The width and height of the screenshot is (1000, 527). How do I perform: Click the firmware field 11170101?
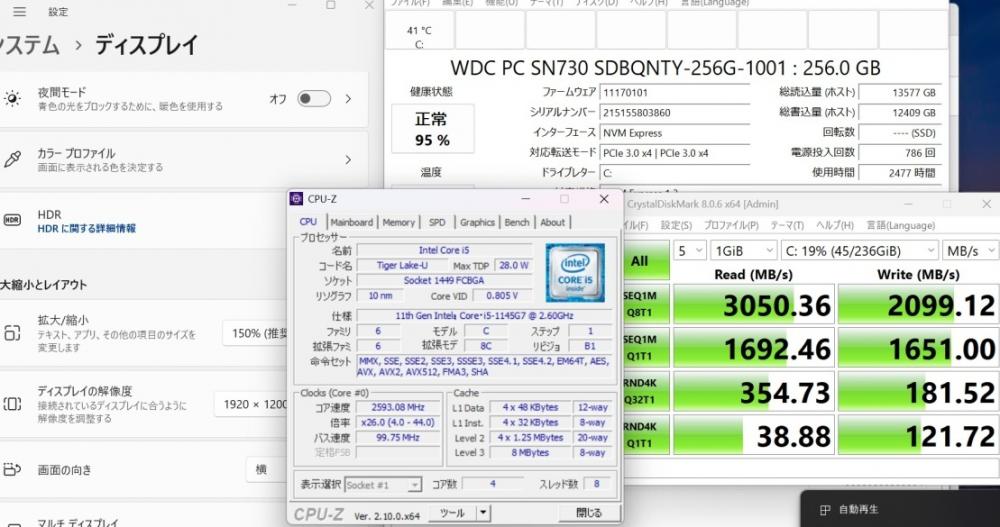[x=675, y=93]
